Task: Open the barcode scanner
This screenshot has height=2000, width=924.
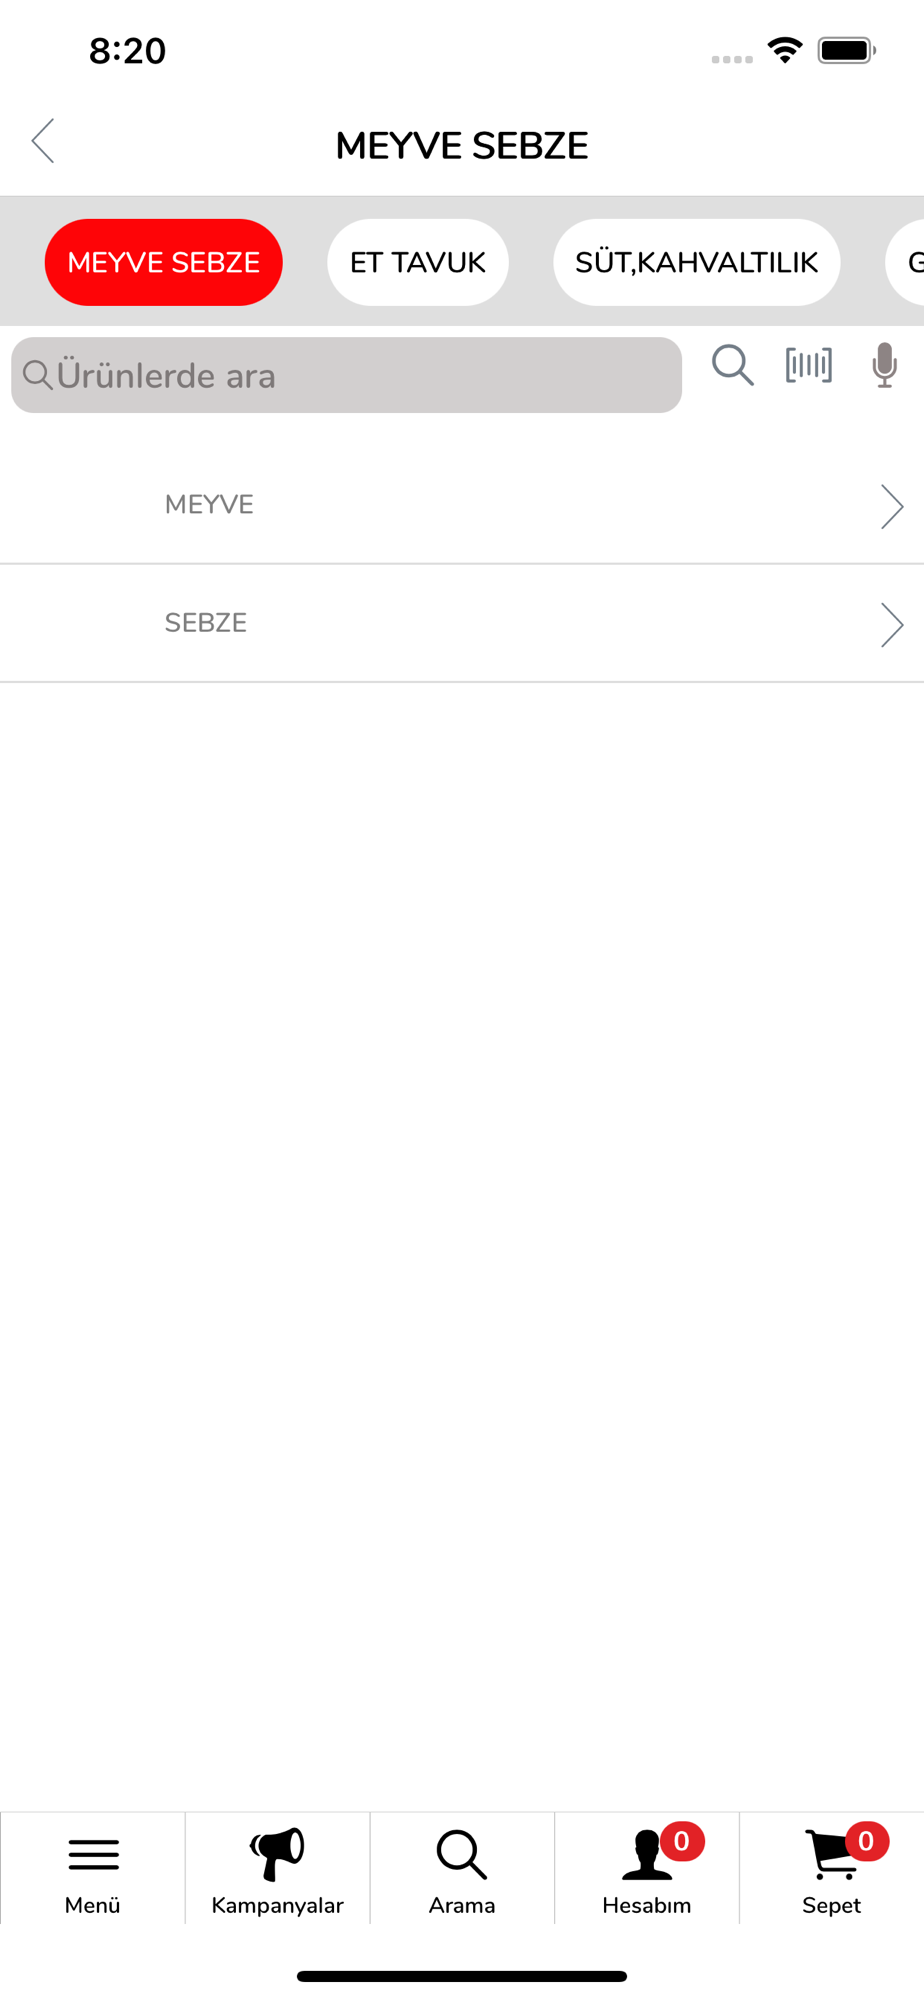Action: [x=809, y=365]
